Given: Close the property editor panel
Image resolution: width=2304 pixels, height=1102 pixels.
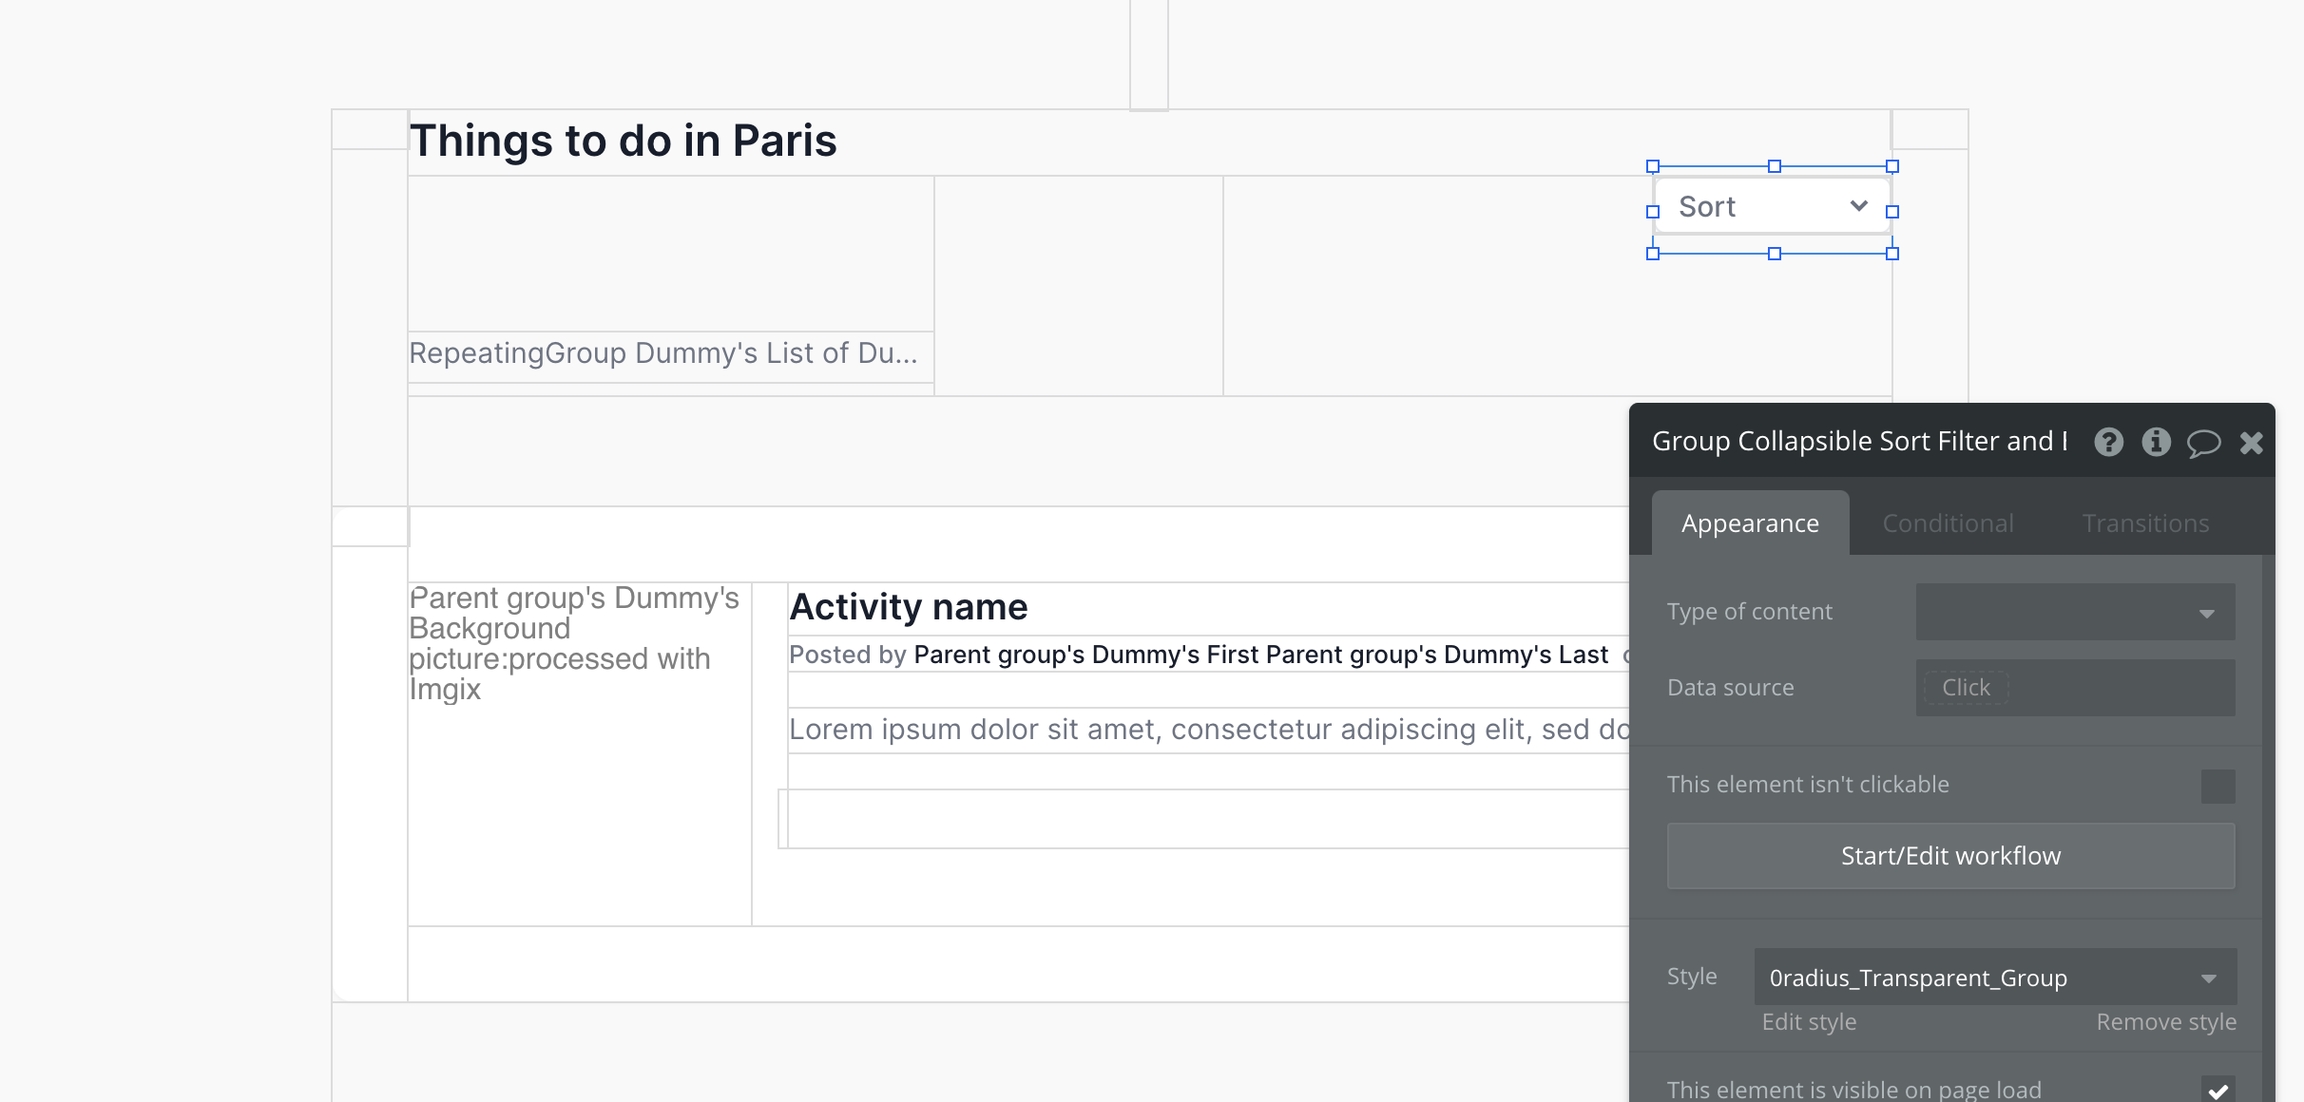Looking at the screenshot, I should (x=2251, y=443).
